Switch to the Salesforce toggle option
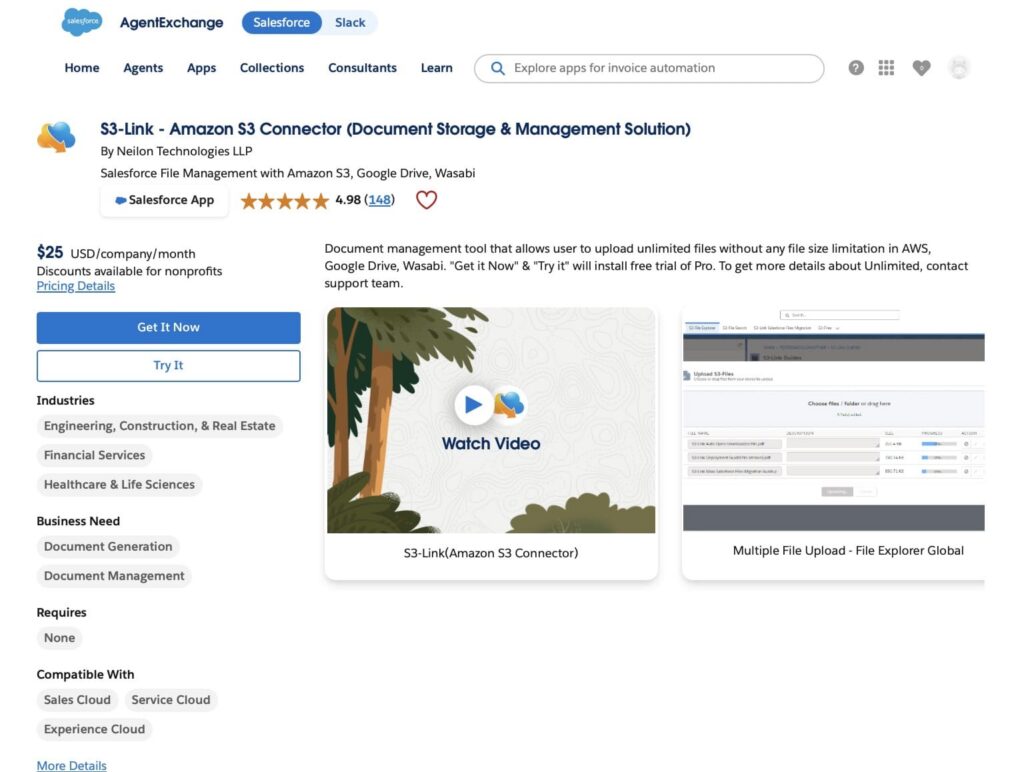This screenshot has height=772, width=1024. [281, 22]
